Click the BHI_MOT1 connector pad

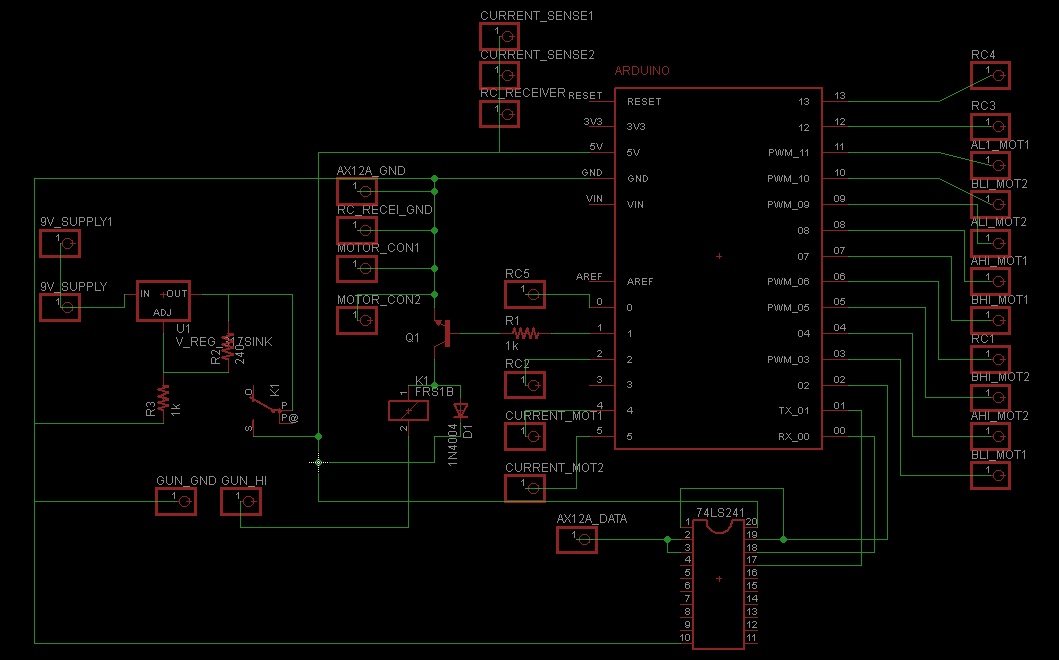click(x=991, y=318)
